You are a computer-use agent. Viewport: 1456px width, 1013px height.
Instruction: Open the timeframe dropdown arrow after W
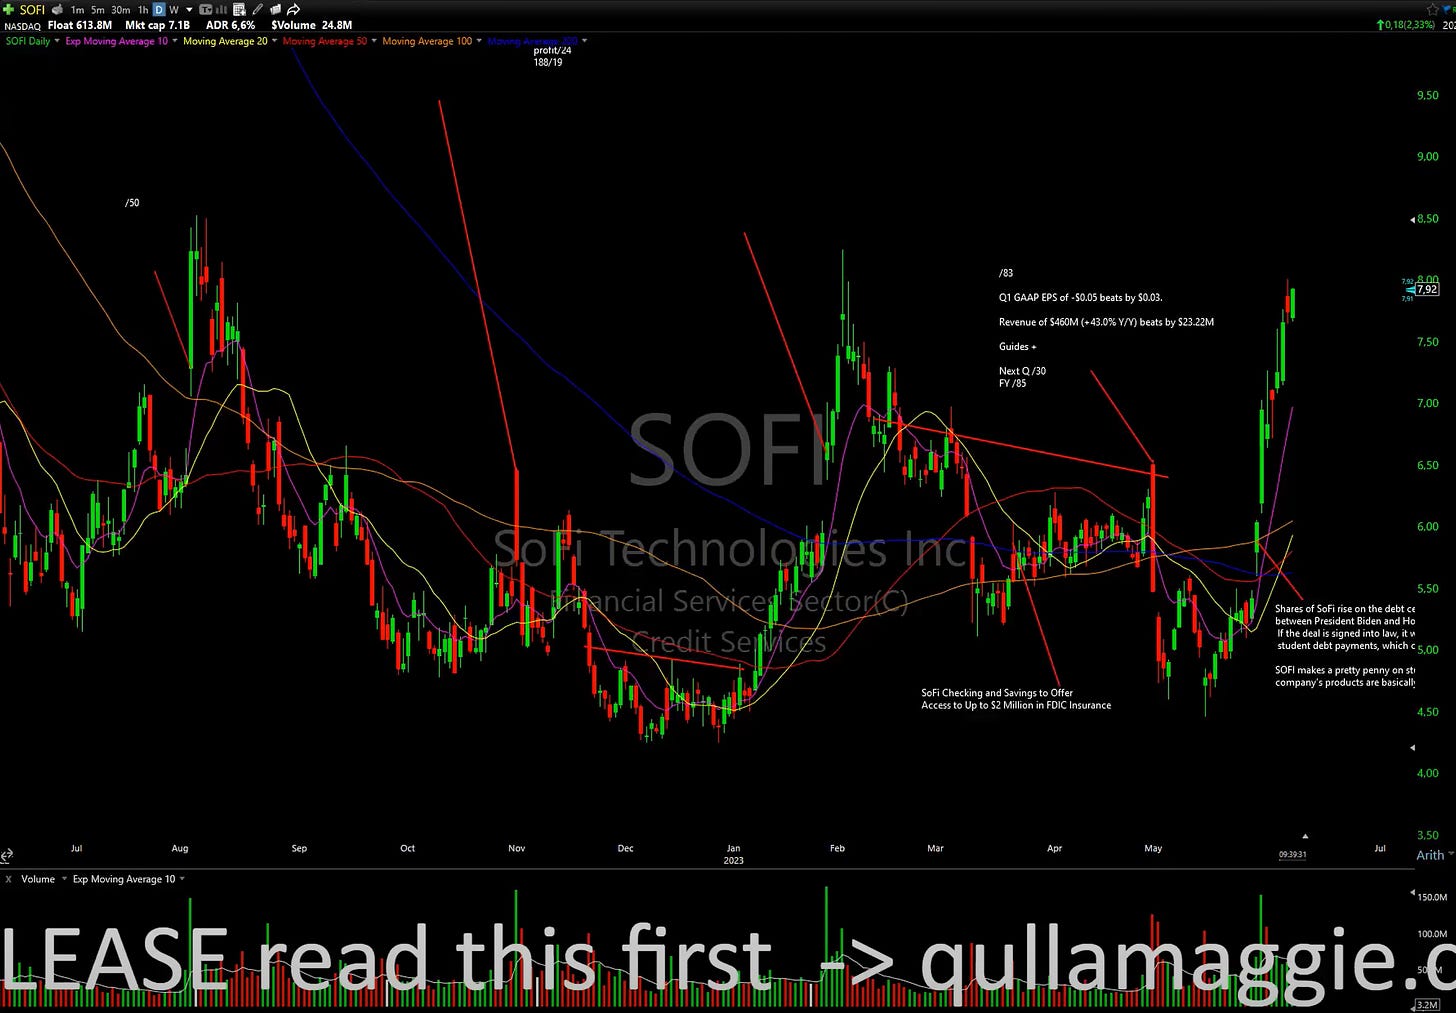tap(189, 10)
